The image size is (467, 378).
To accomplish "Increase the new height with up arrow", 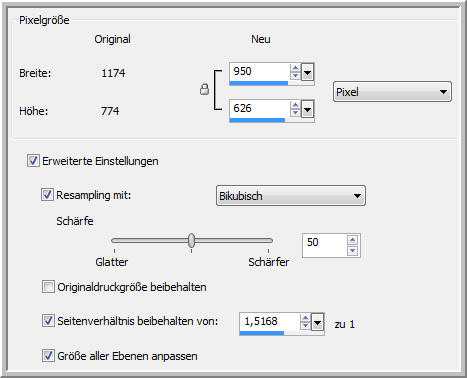I will [x=295, y=105].
